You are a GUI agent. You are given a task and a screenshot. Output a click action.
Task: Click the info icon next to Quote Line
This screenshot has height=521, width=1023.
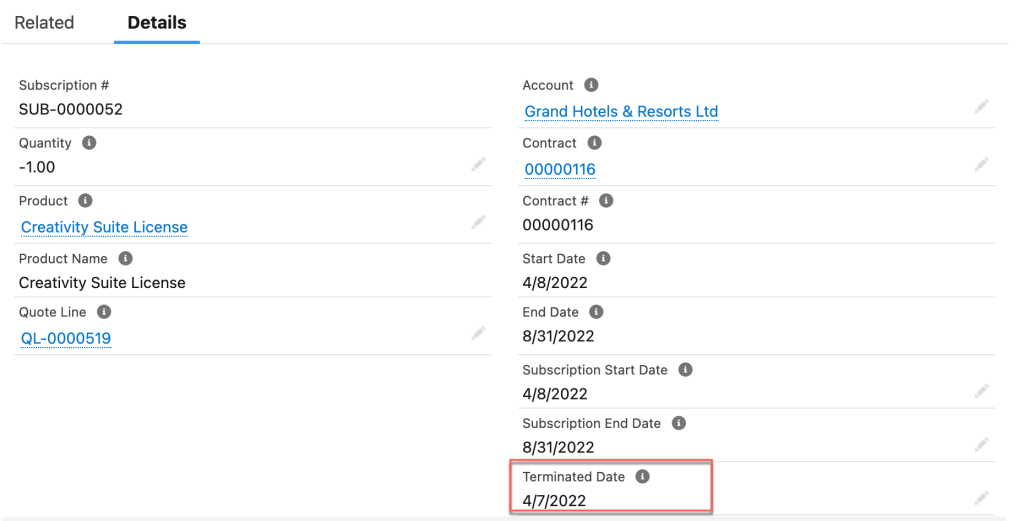(x=104, y=312)
